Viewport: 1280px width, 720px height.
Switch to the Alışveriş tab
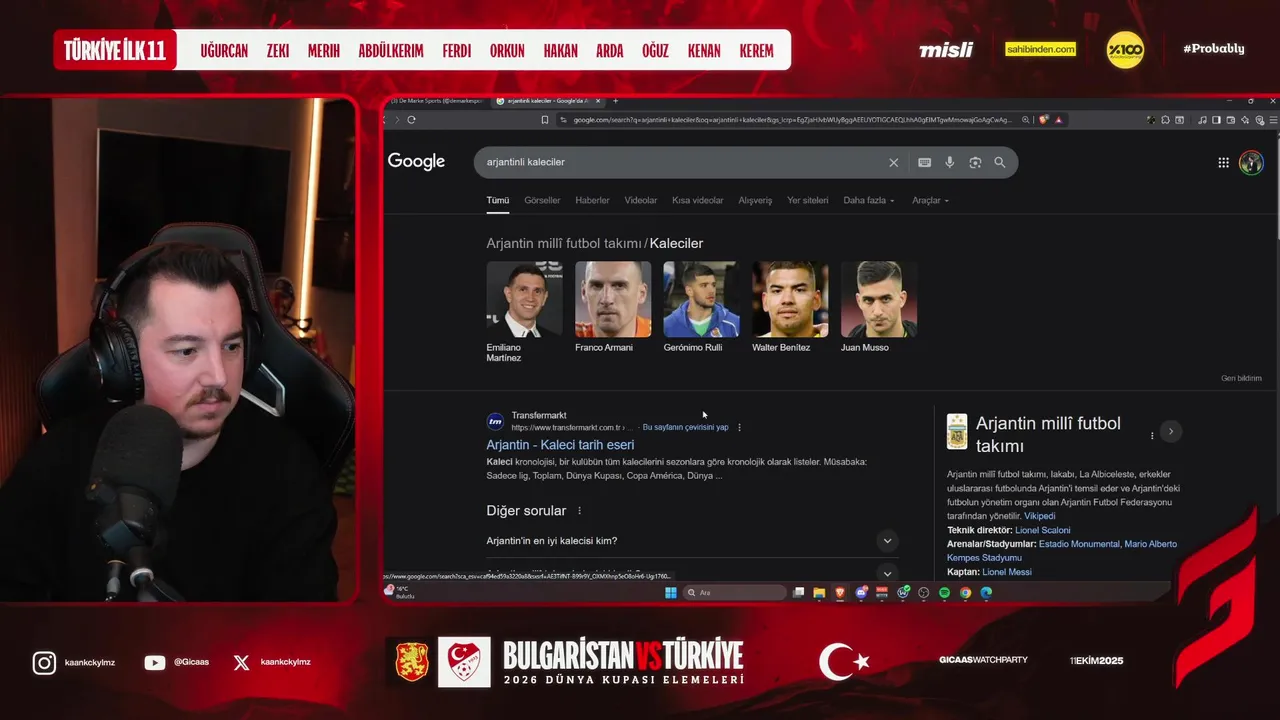(x=755, y=200)
